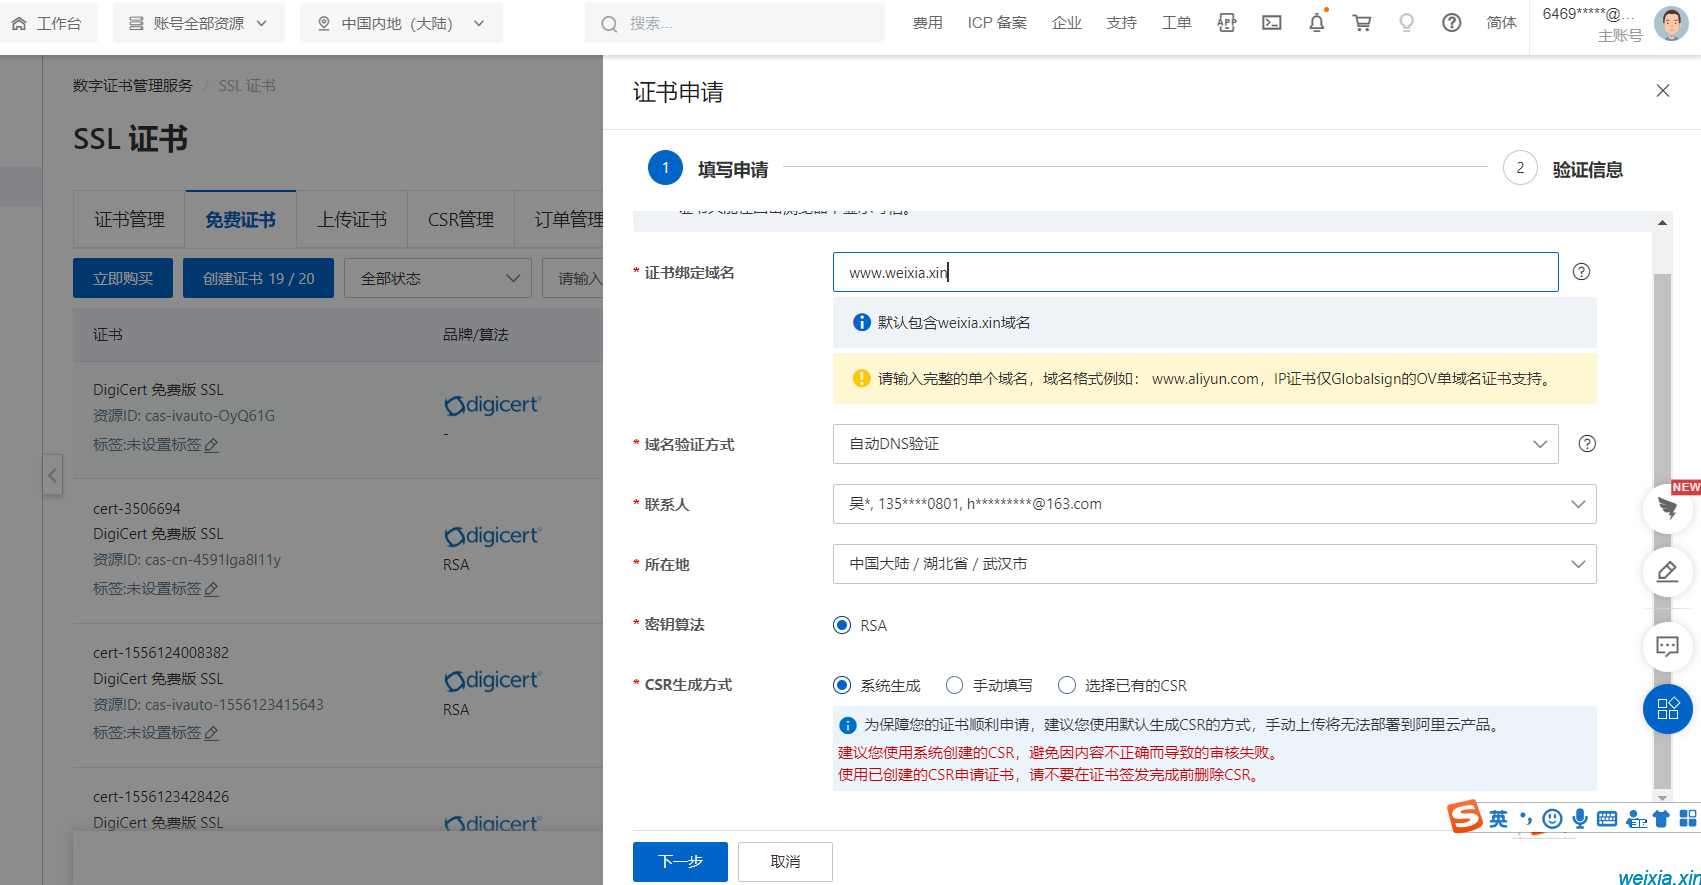Screen dimensions: 1701x885
Task: Open the floating chat message icon
Action: (1668, 646)
